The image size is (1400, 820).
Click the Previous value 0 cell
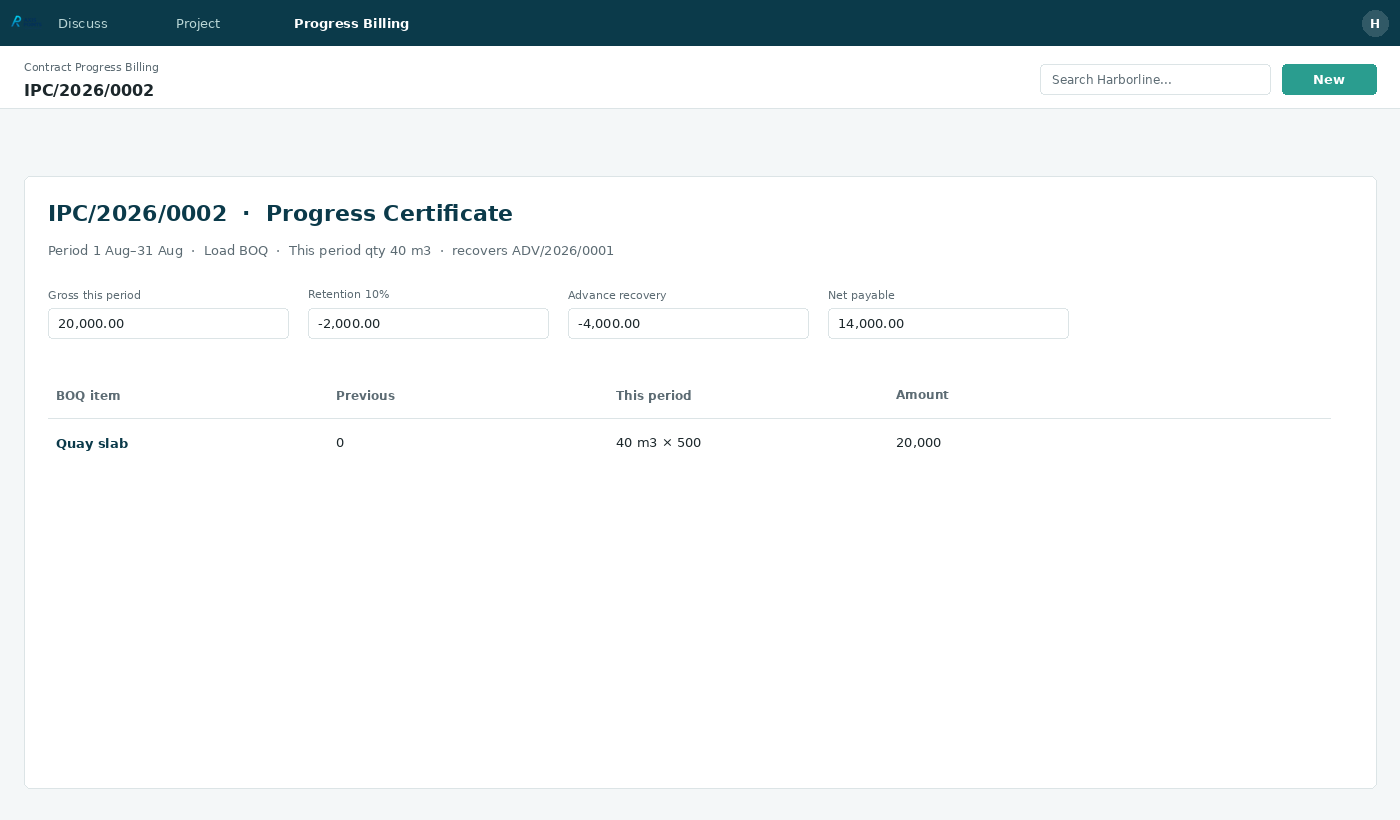coord(340,443)
